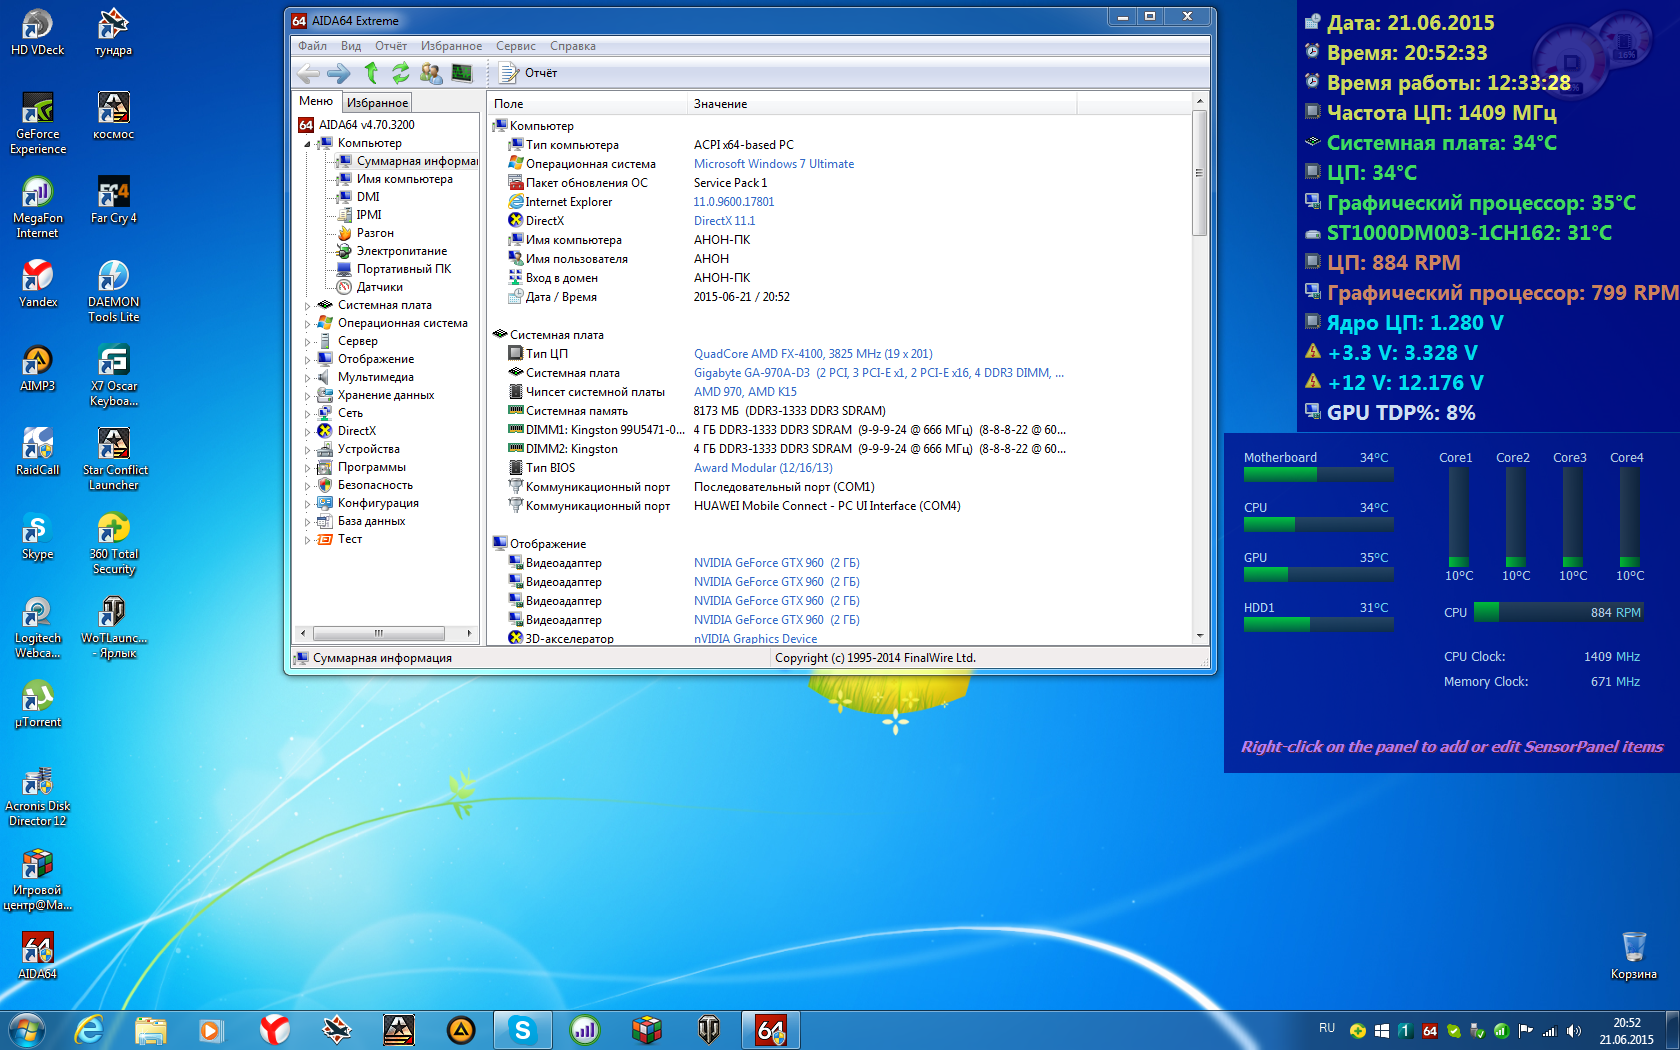Open the Справка menu
Screen dimensions: 1680x1050
573,46
